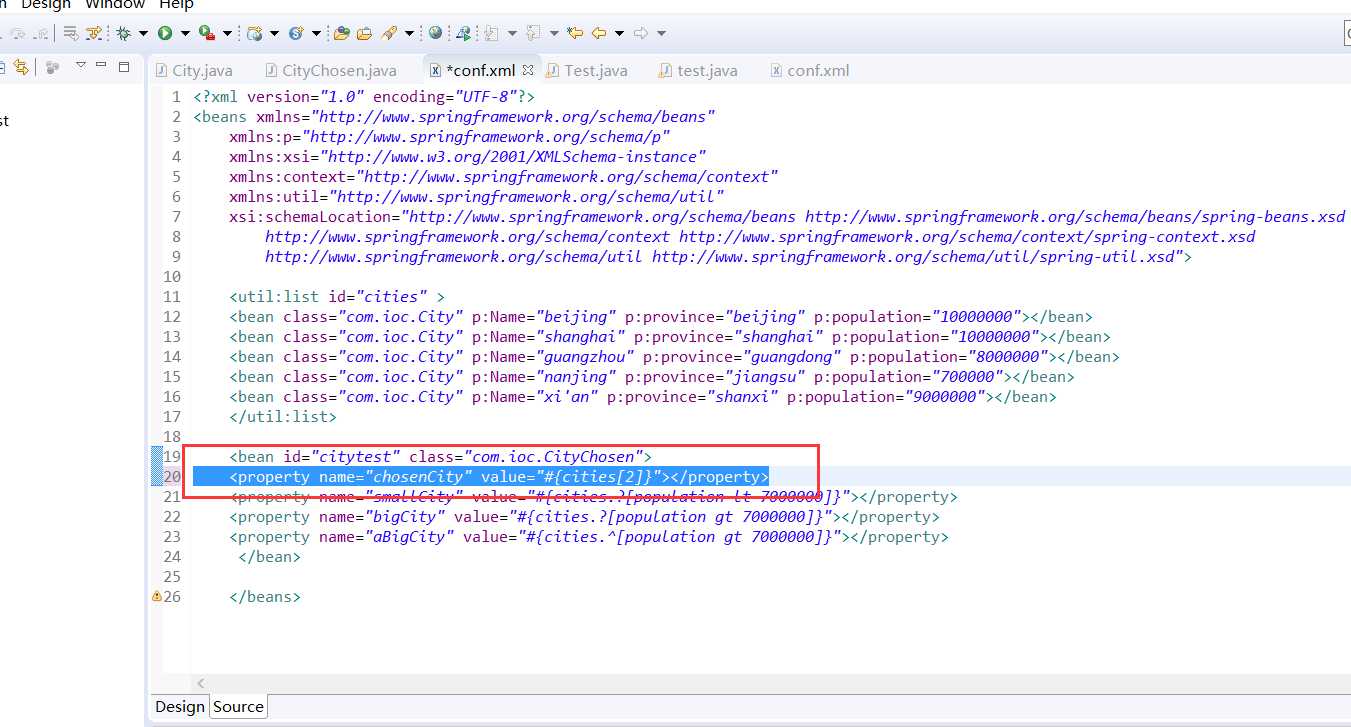Expand the dropdown beside the new web project icon

pos(274,33)
